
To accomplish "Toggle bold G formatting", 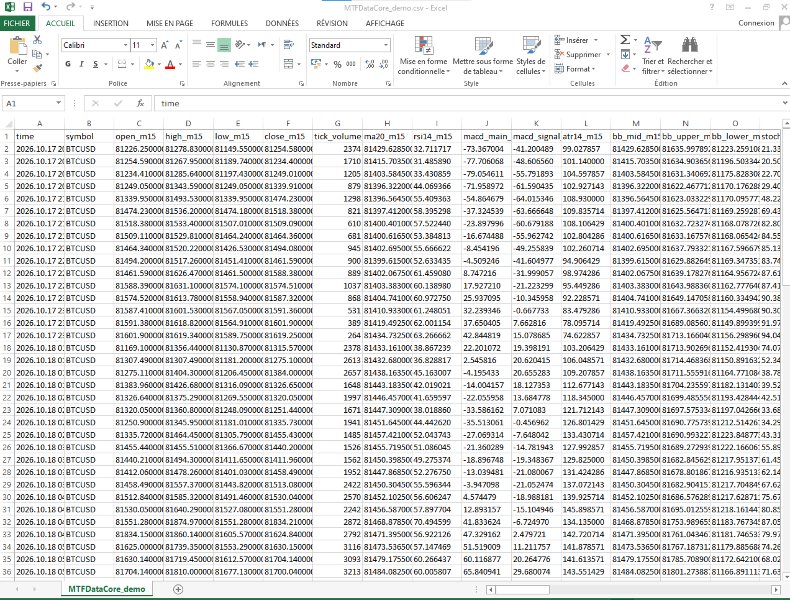I will pyautogui.click(x=68, y=64).
